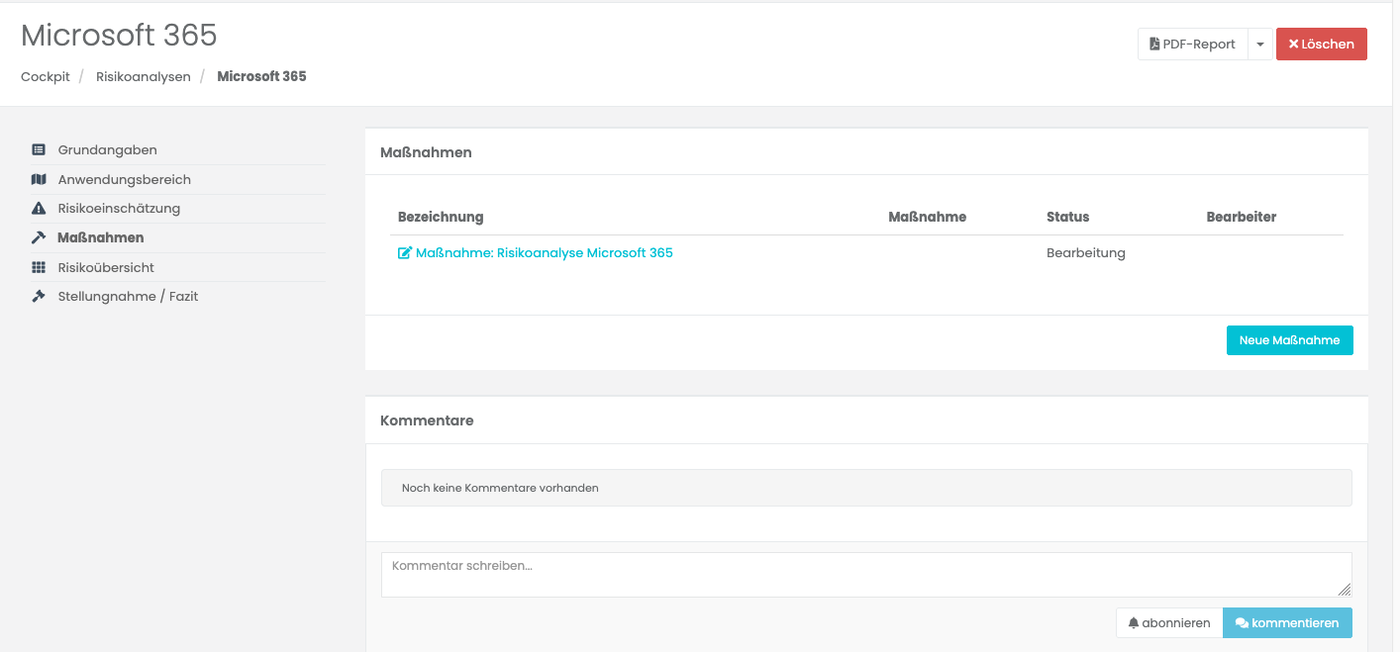
Task: Click the PDF file icon in PDF-Report button
Action: point(1154,44)
